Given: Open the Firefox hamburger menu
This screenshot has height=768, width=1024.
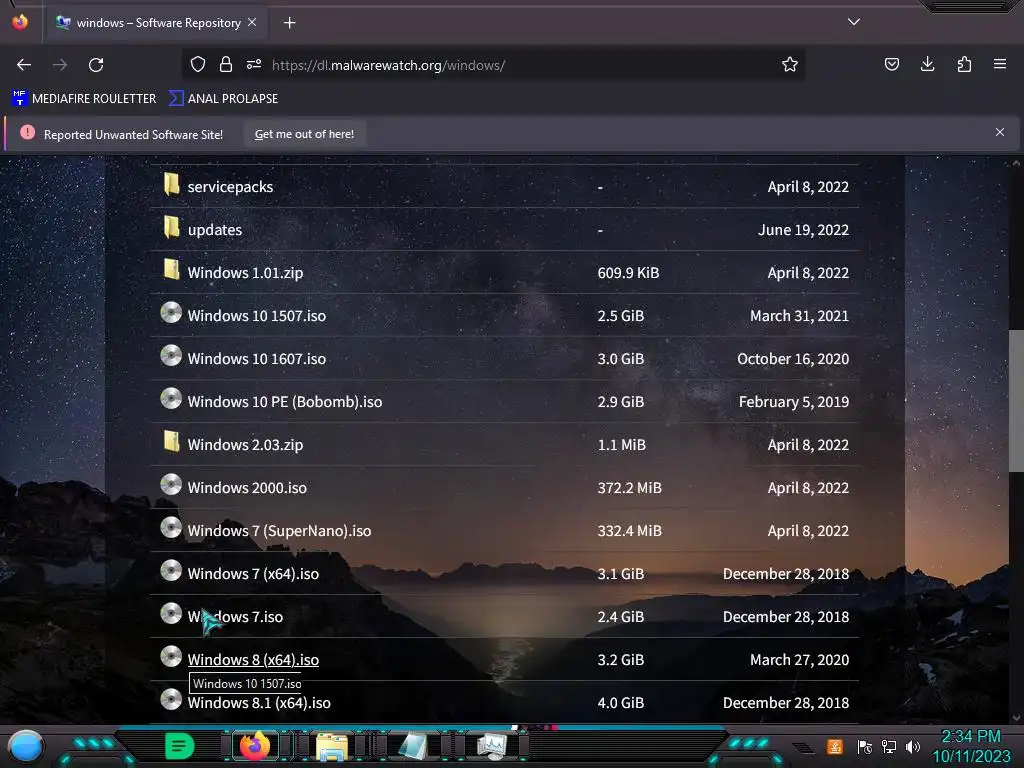Looking at the screenshot, I should point(1000,64).
